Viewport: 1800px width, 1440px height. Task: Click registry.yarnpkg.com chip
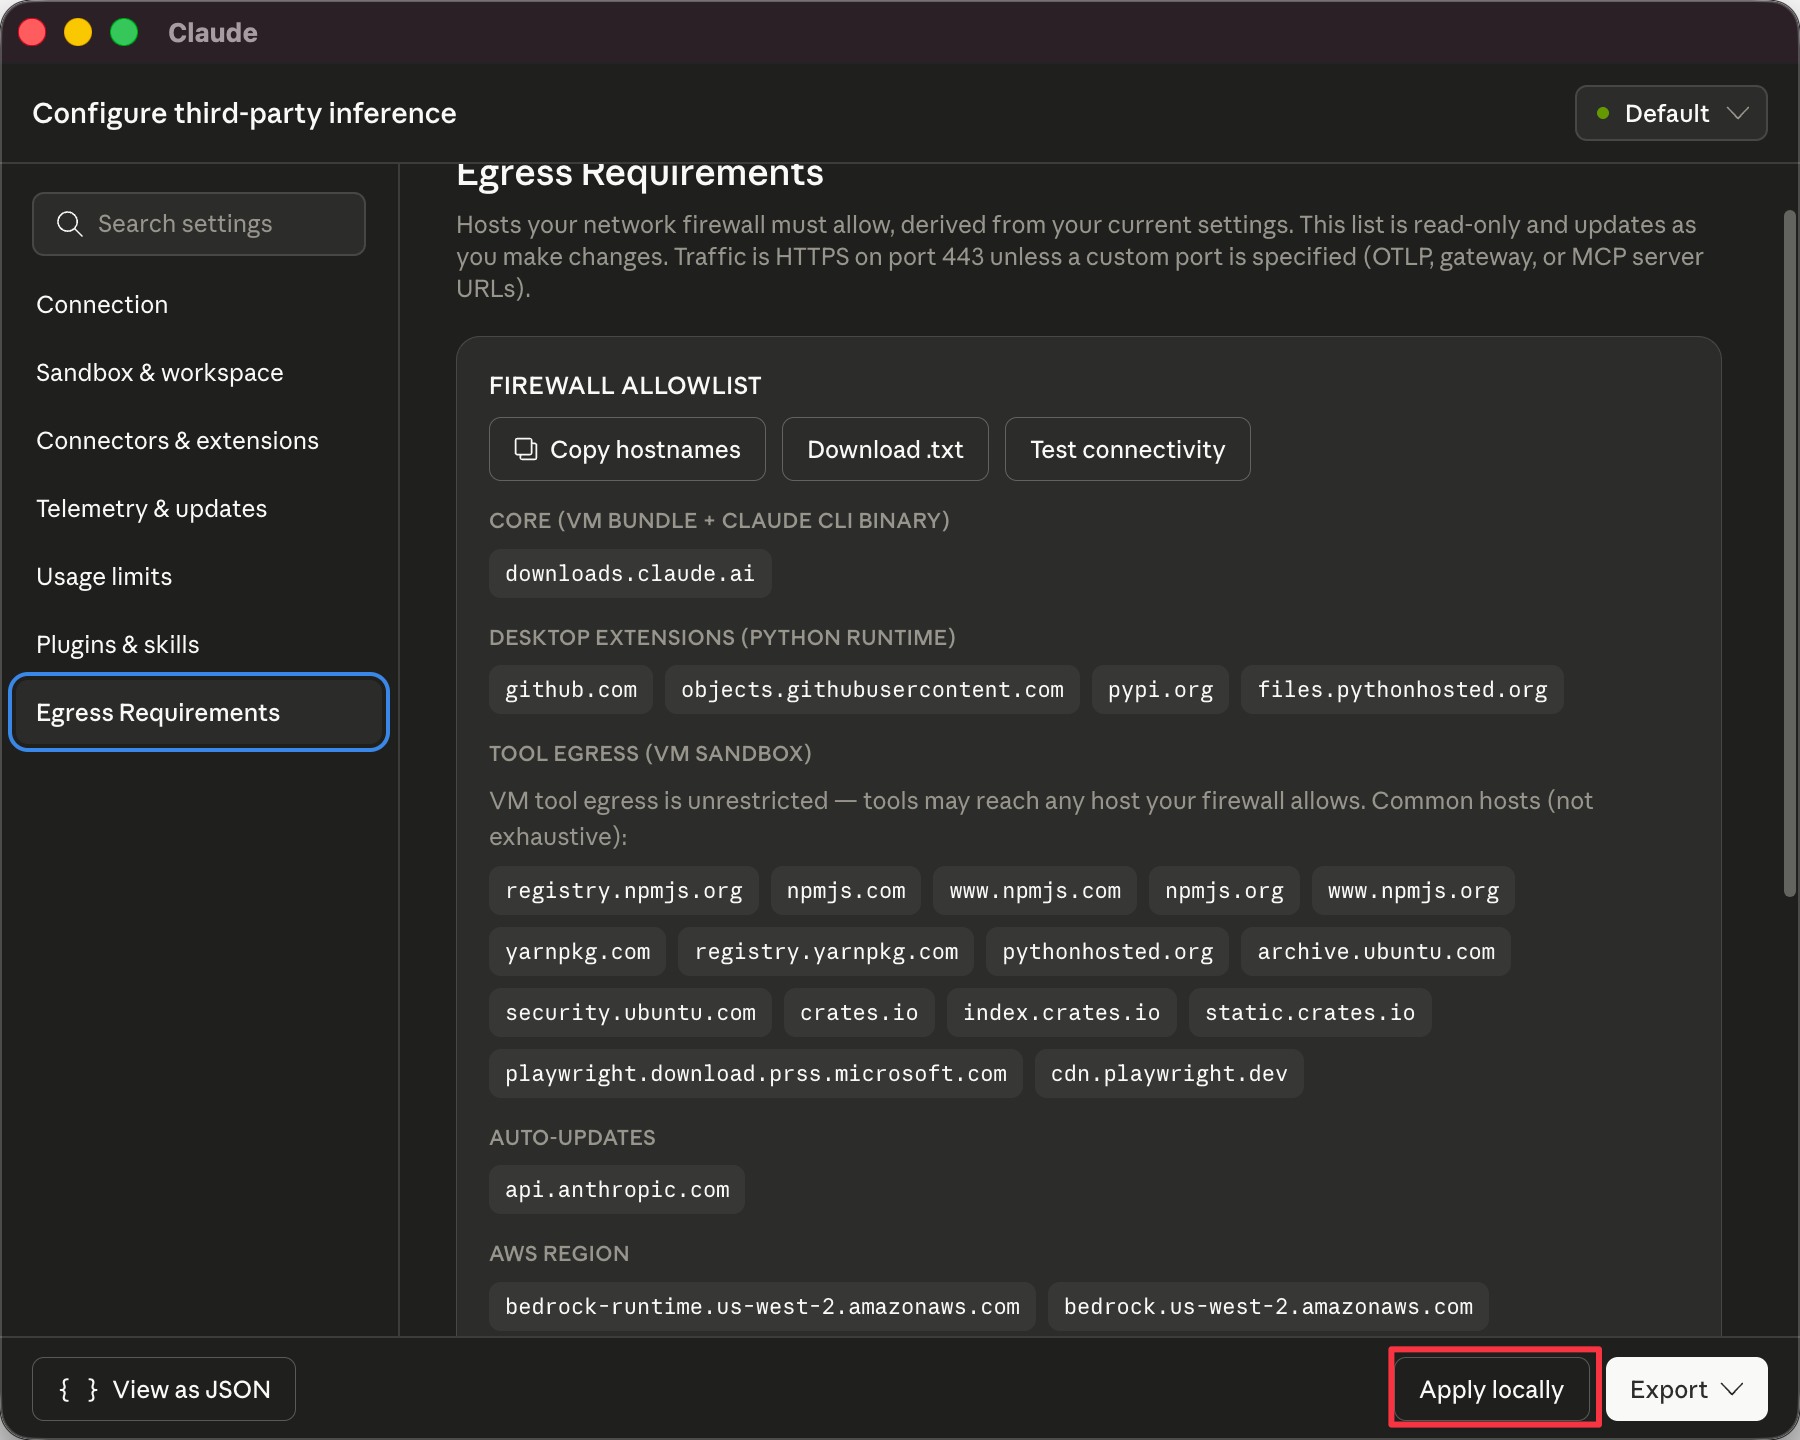826,951
